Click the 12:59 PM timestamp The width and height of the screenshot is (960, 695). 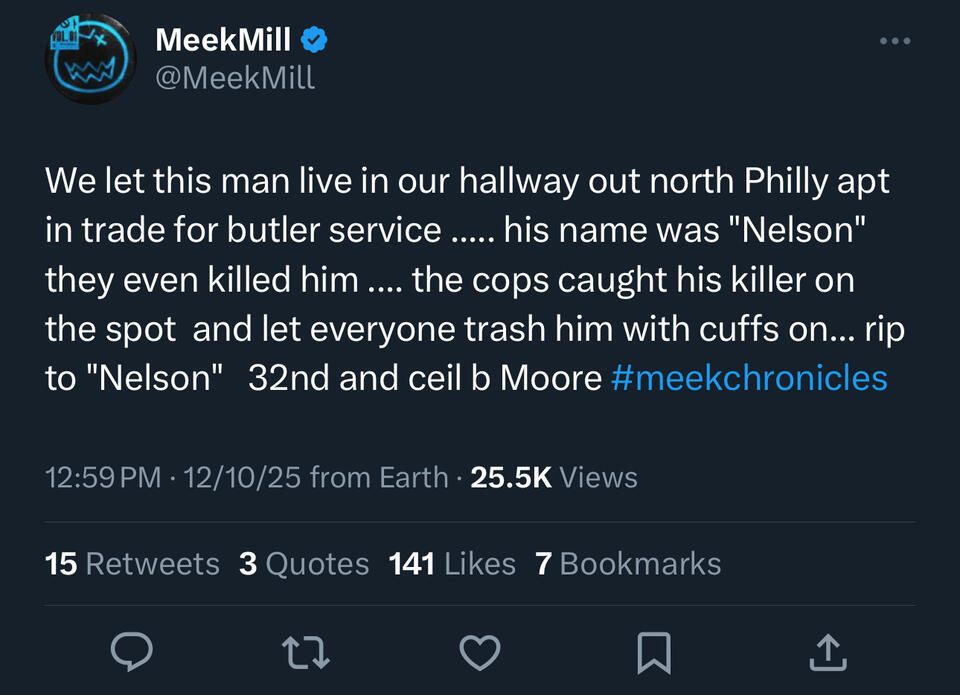[103, 477]
